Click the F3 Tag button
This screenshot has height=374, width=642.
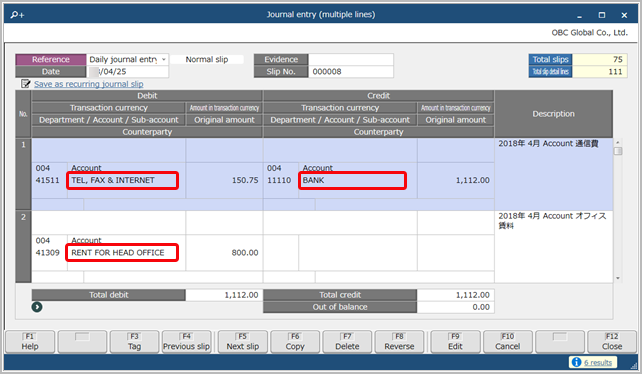[x=134, y=342]
